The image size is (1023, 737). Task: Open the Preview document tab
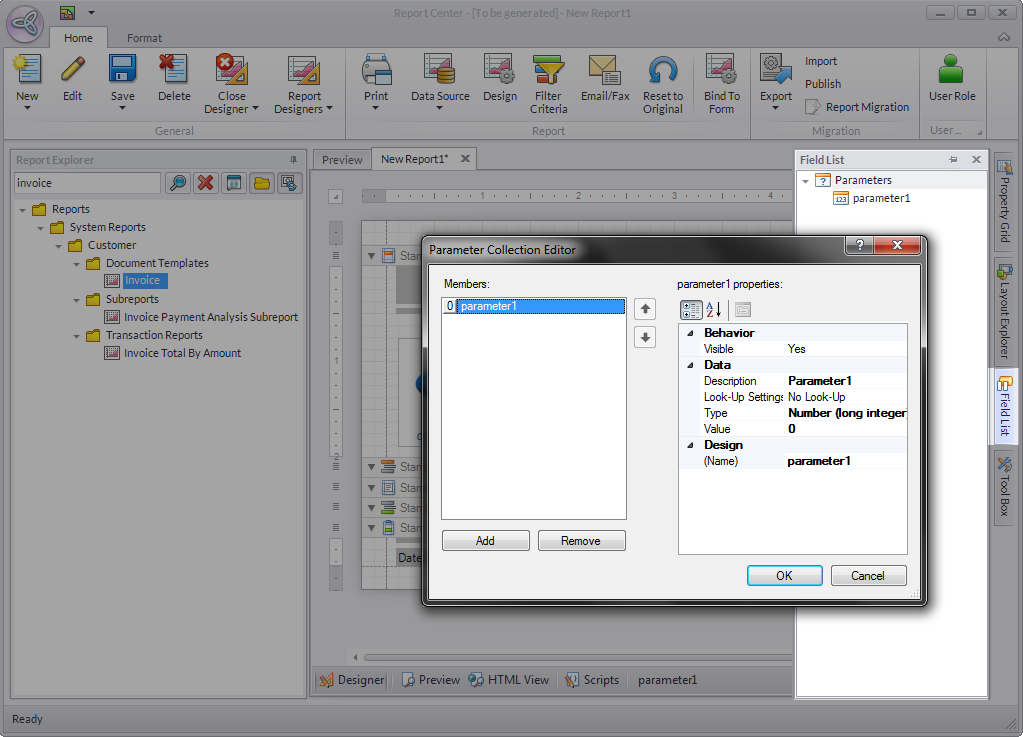click(342, 159)
